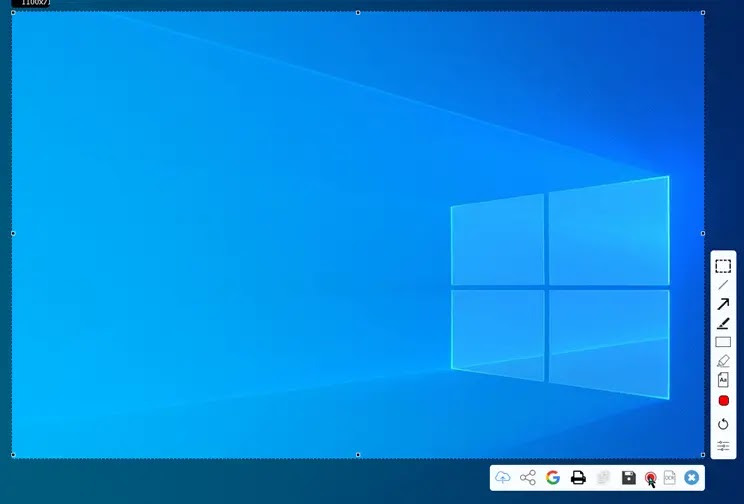Click the bottom-center selection handle
Screen dimensions: 744x504
point(358,455)
